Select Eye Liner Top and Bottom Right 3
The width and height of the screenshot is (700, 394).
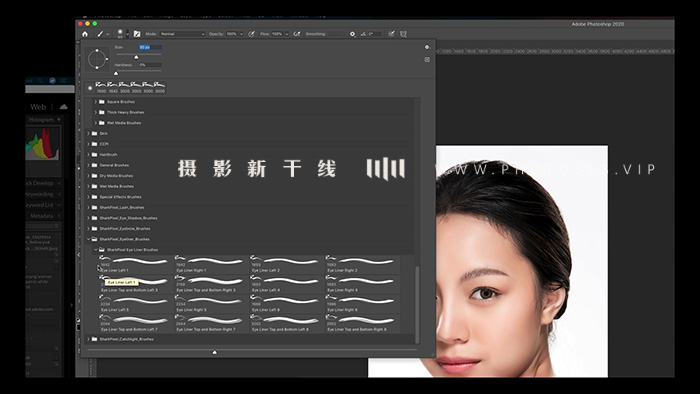[211, 284]
